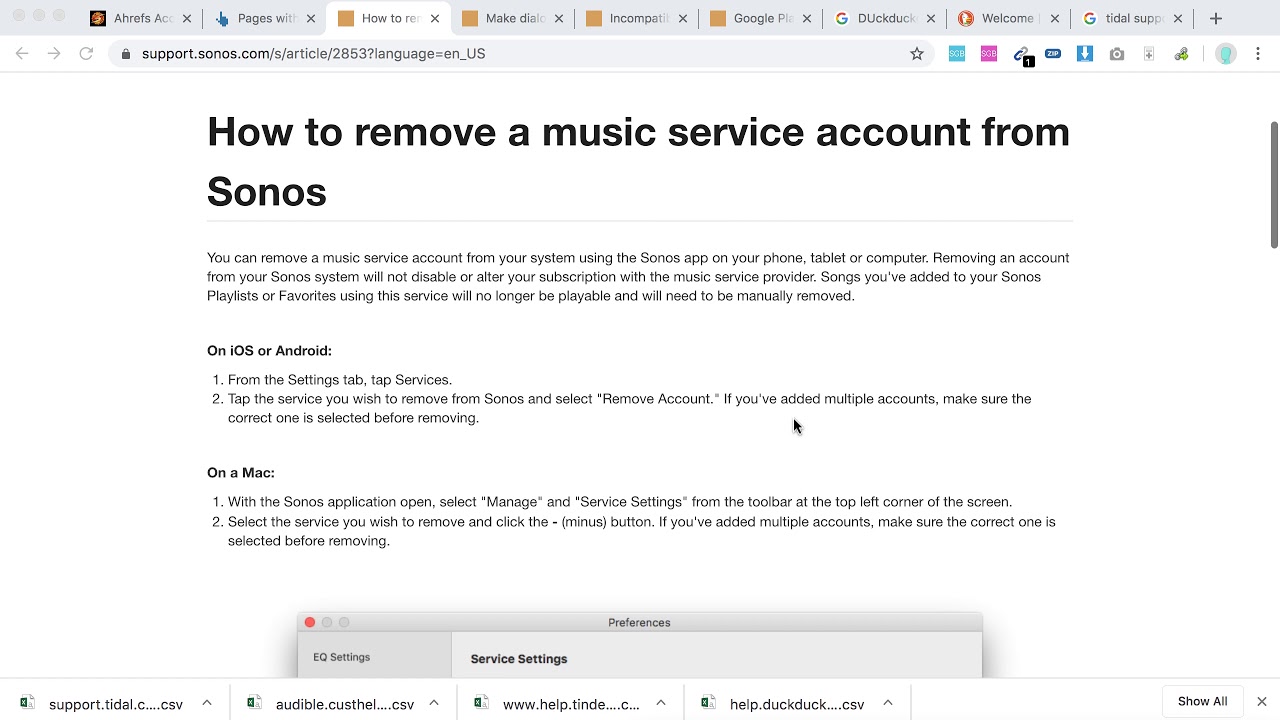Open the ZIP extension
The width and height of the screenshot is (1280, 720).
[x=1053, y=54]
